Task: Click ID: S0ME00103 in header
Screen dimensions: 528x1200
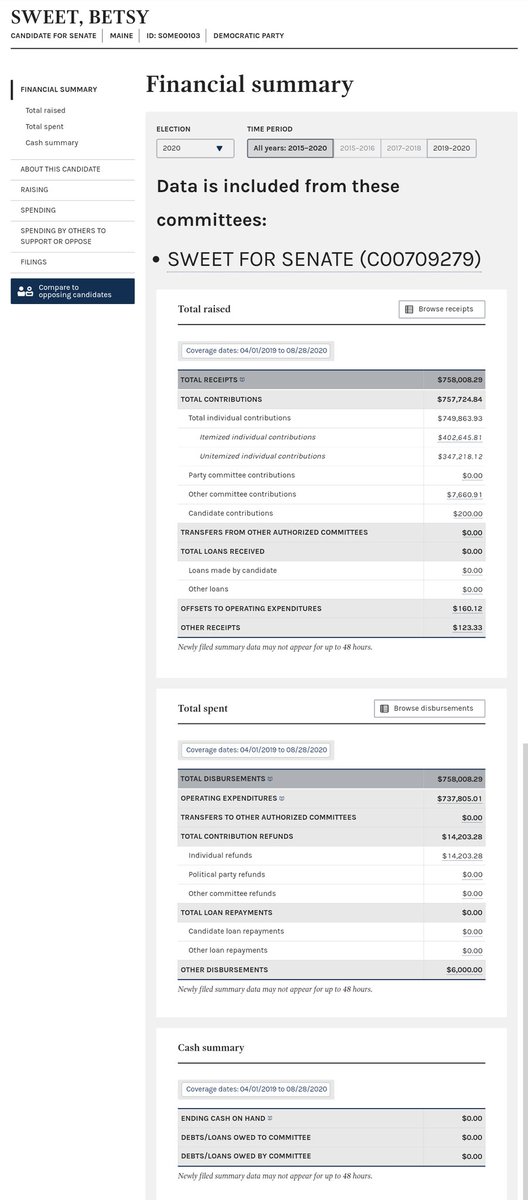Action: 175,35
